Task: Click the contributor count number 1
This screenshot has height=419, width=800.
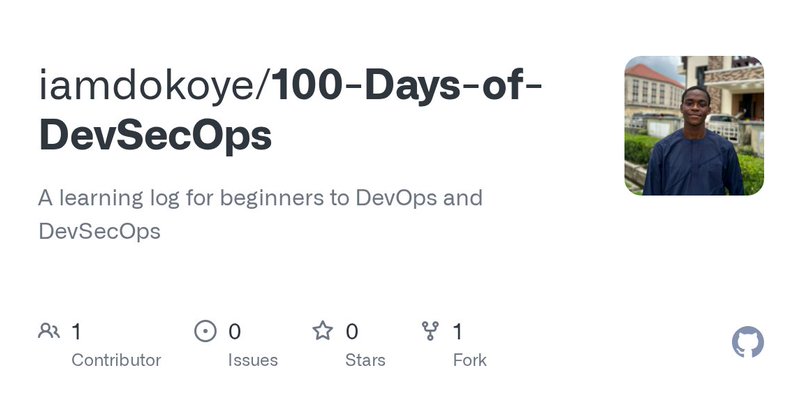Action: 77,332
